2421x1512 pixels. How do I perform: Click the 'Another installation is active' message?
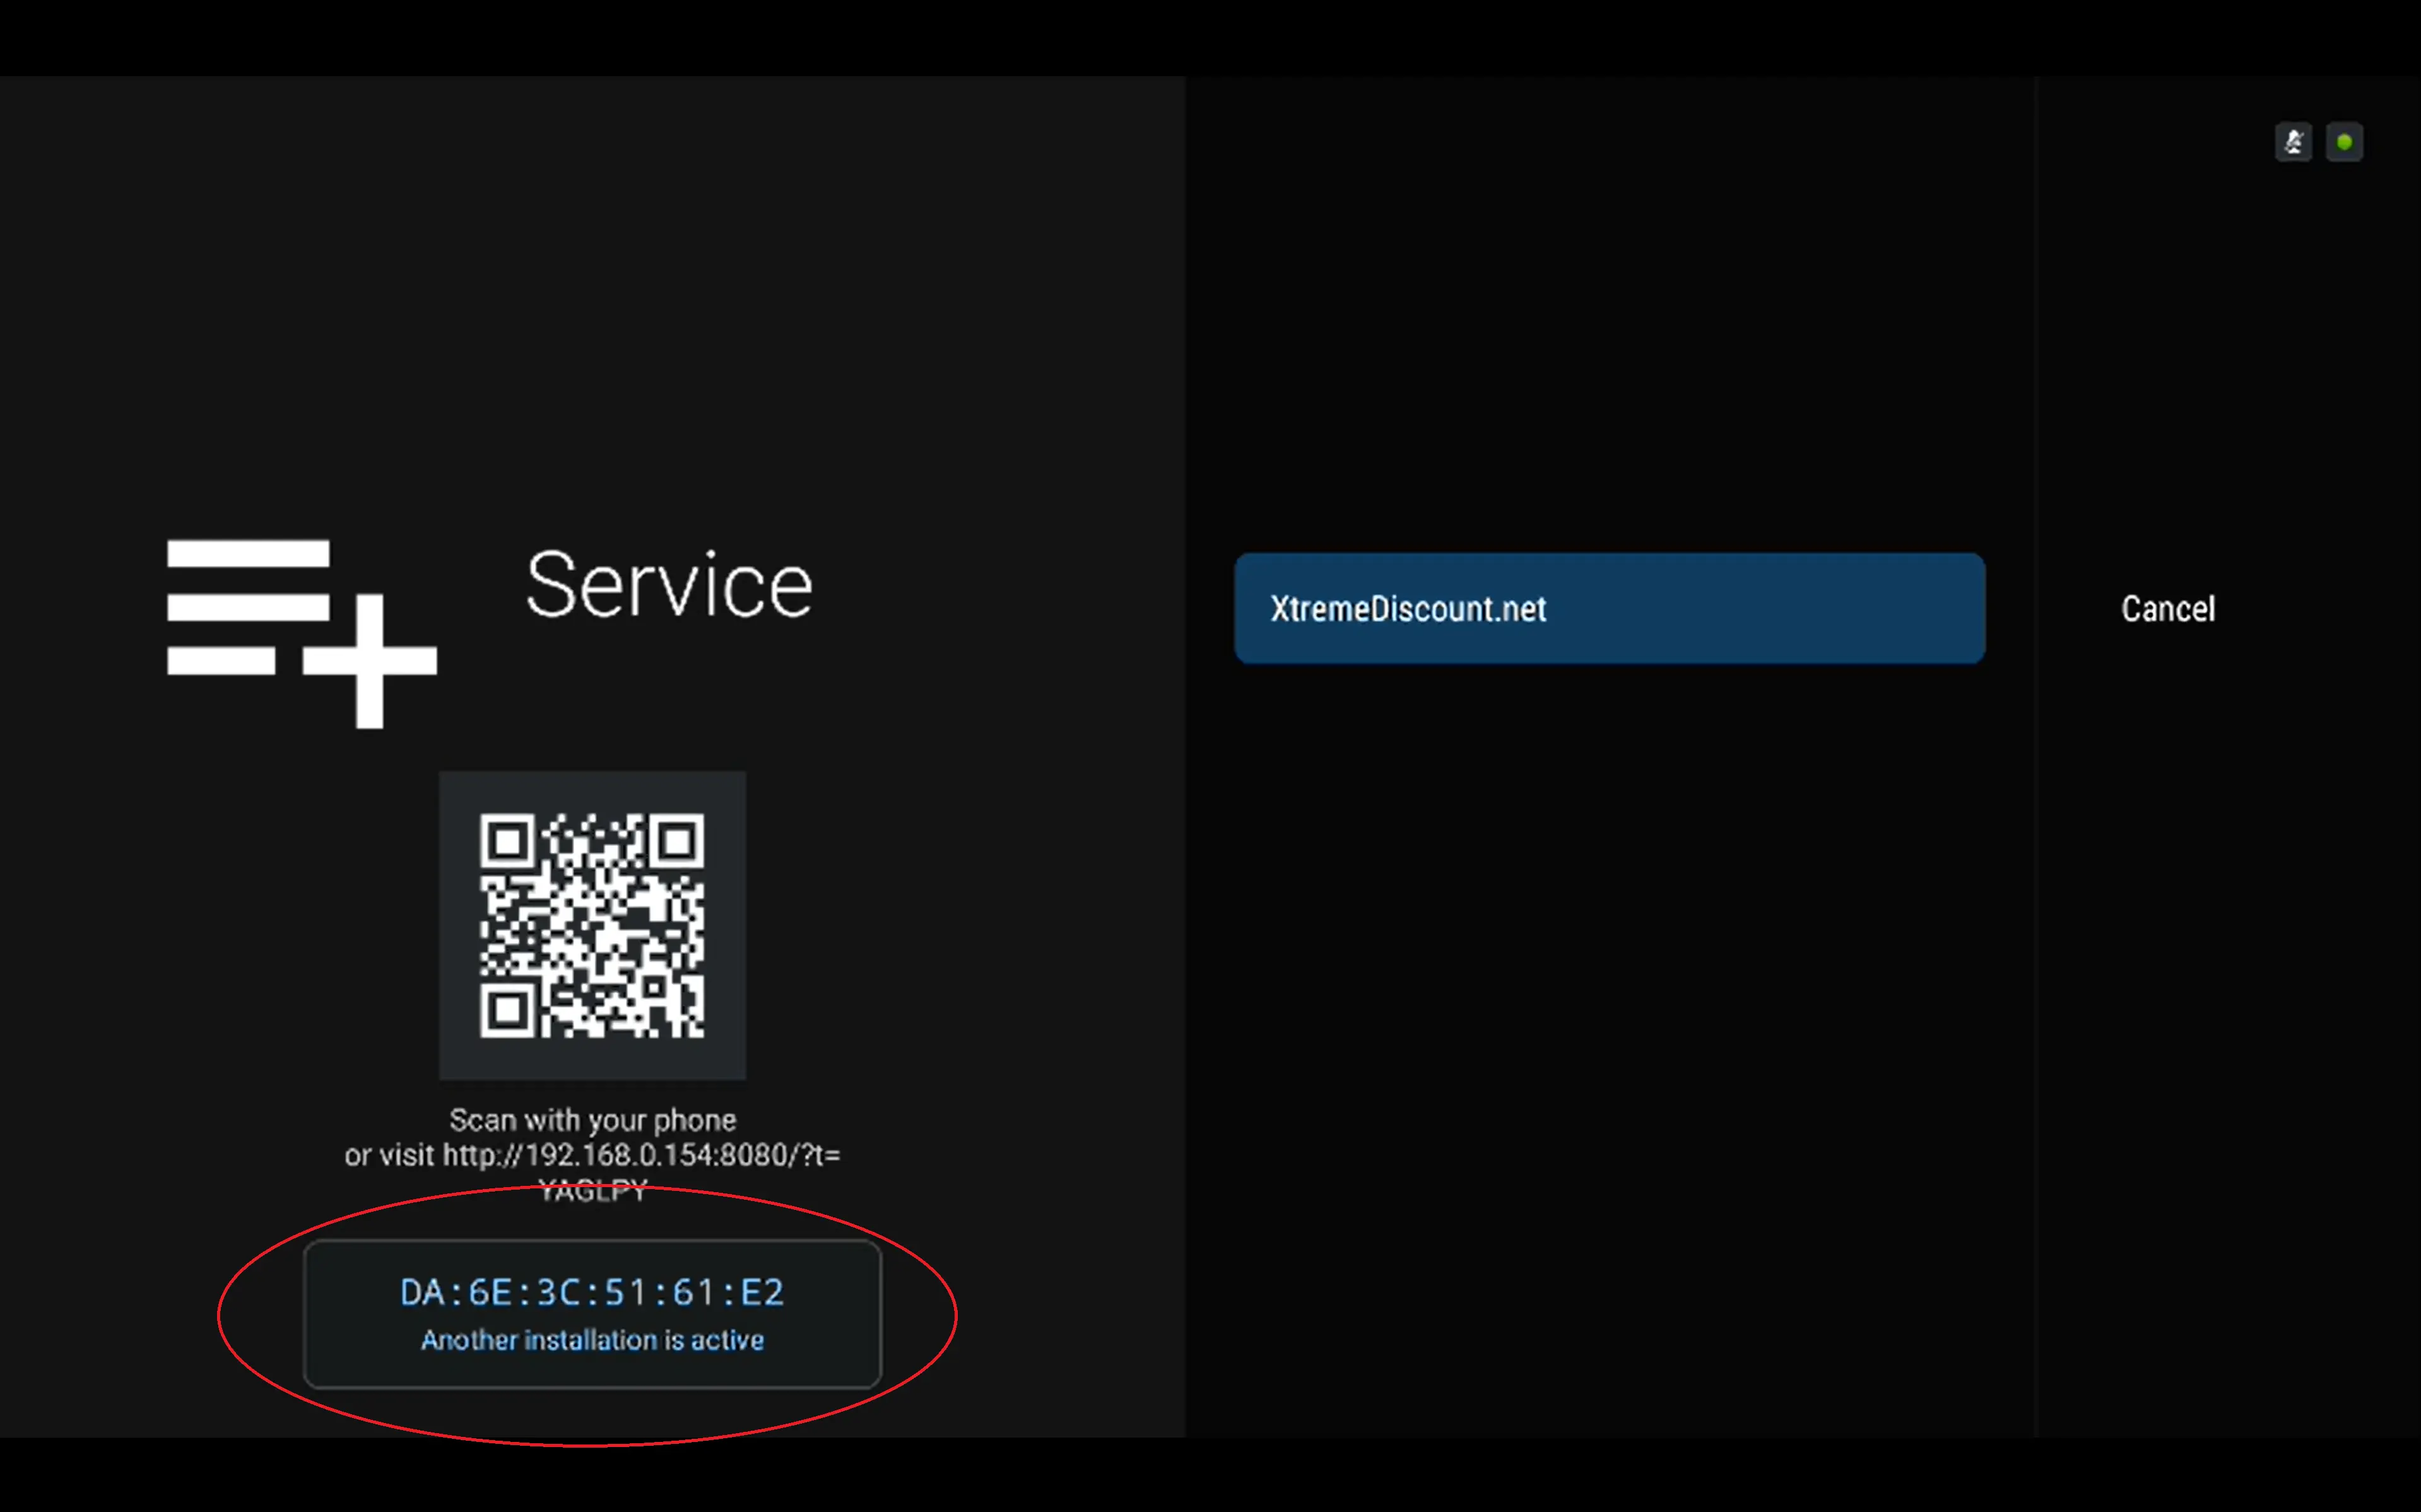tap(592, 1340)
